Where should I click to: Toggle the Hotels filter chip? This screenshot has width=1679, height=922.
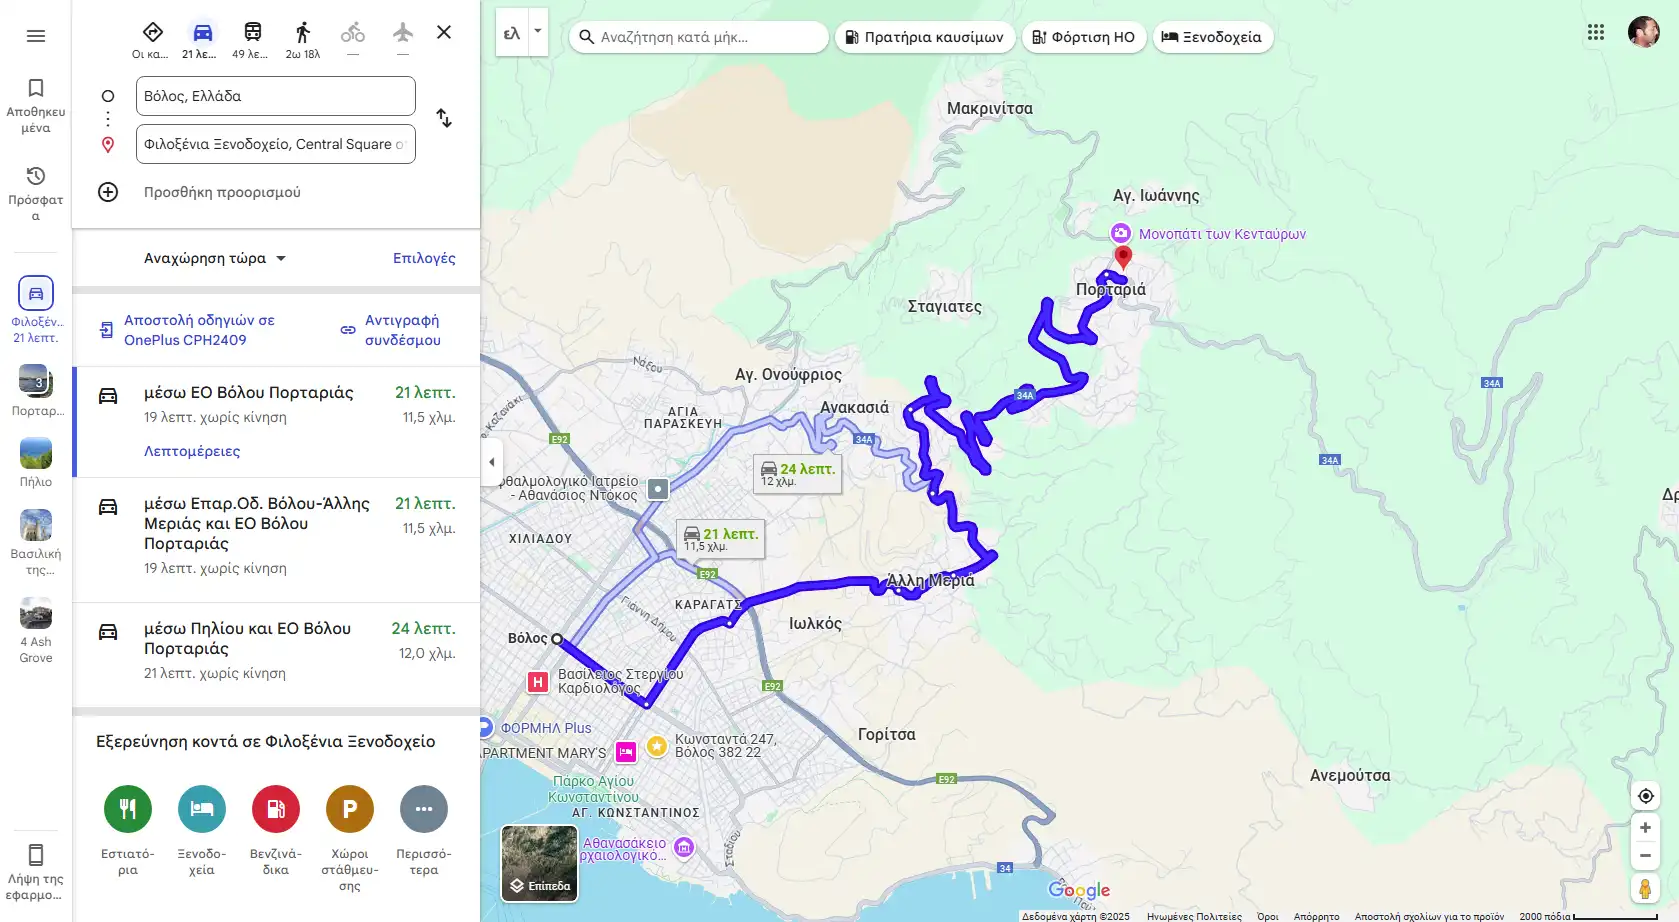pos(1212,37)
